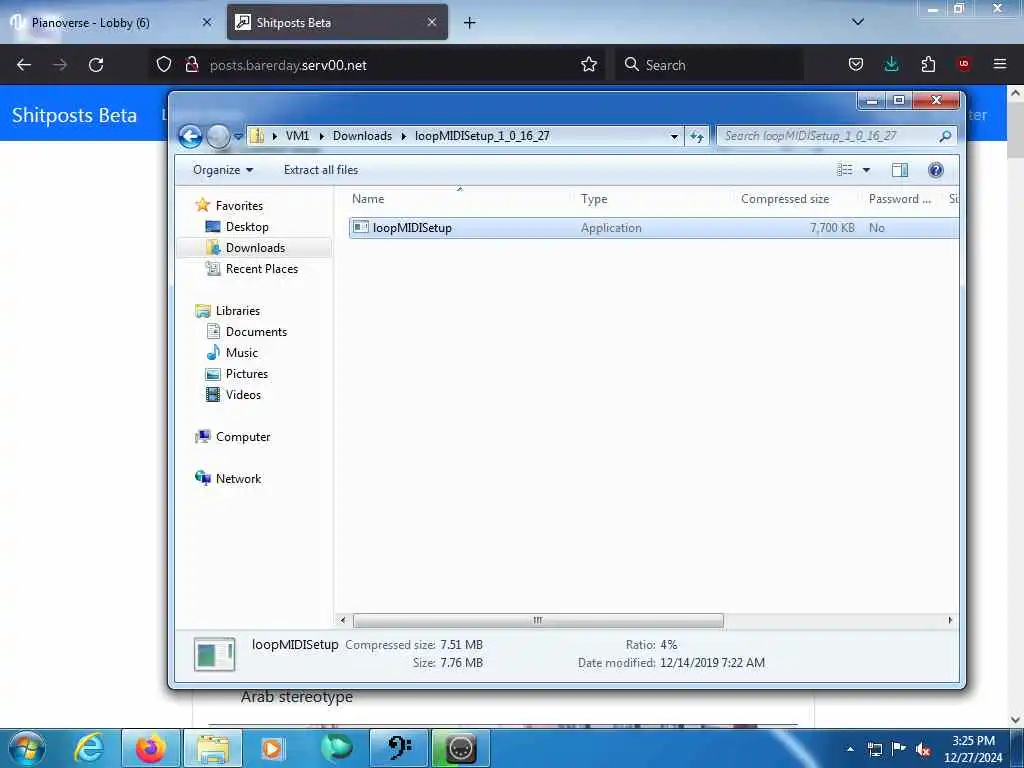Switch to Firefox in the taskbar
Viewport: 1024px width, 768px height.
(151, 748)
